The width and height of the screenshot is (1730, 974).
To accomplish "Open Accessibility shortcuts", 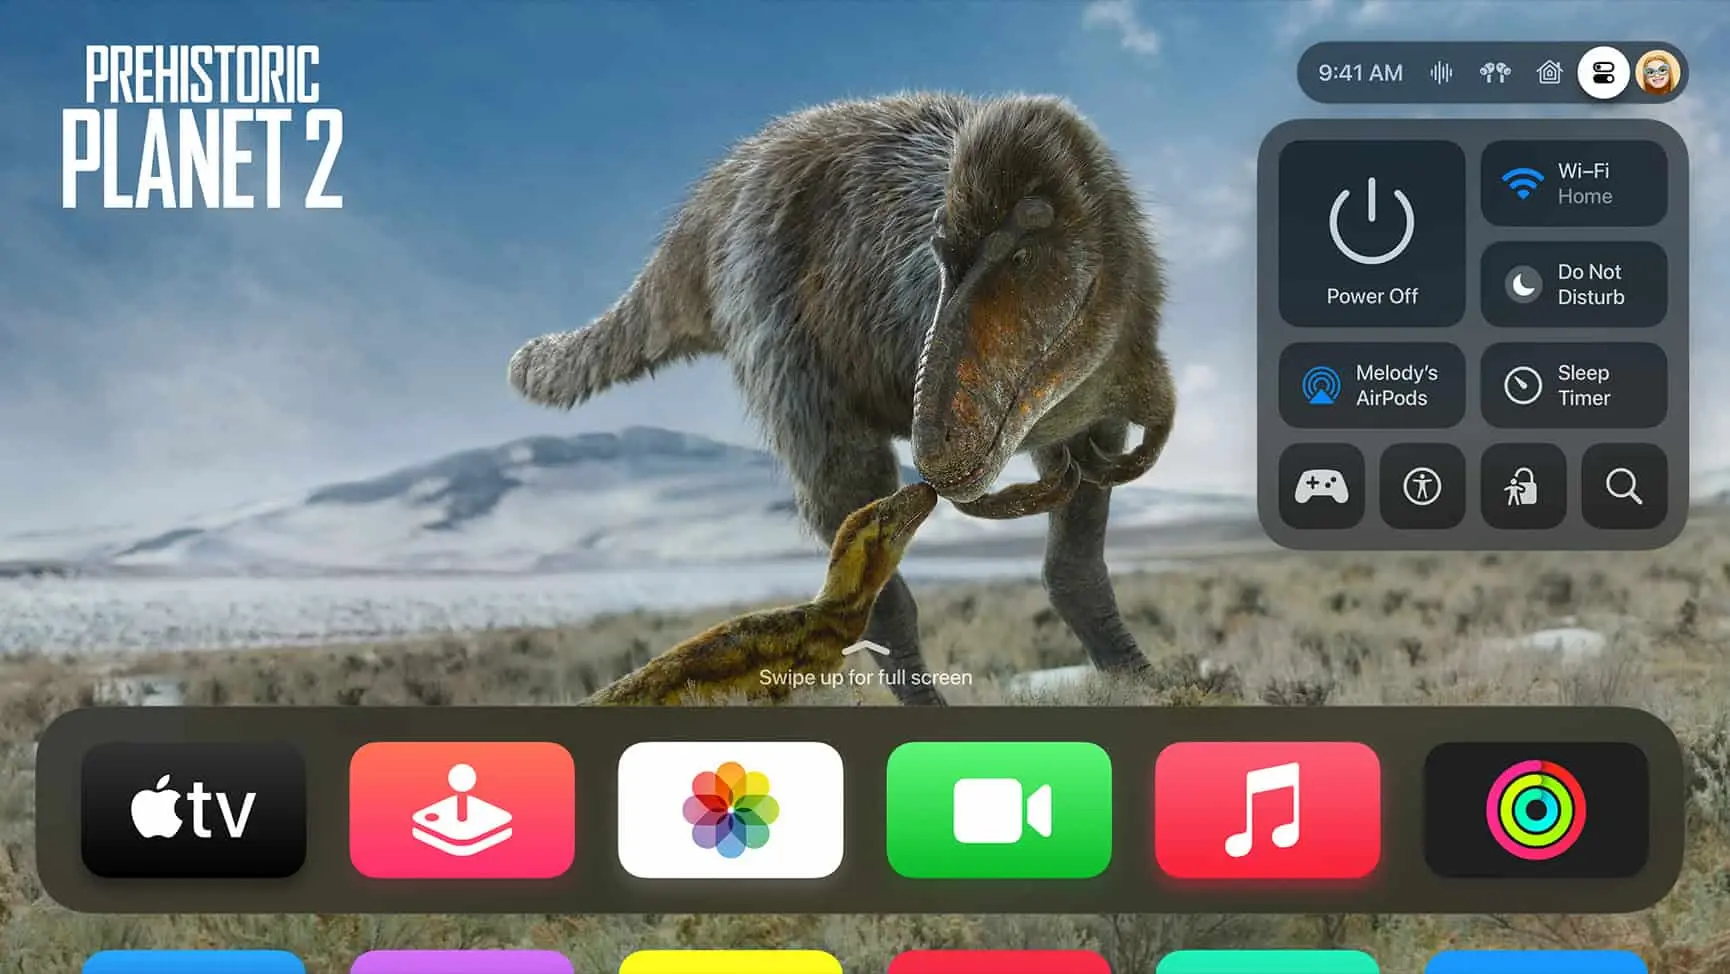I will pyautogui.click(x=1422, y=487).
